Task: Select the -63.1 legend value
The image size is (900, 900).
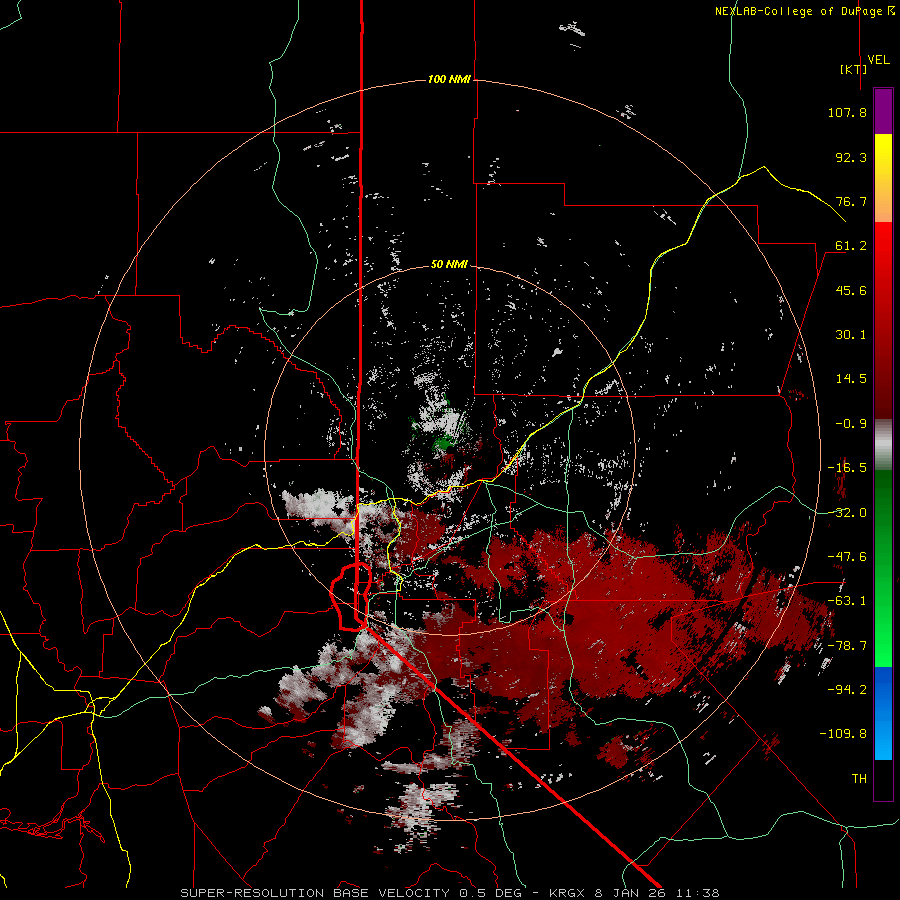Action: click(847, 601)
